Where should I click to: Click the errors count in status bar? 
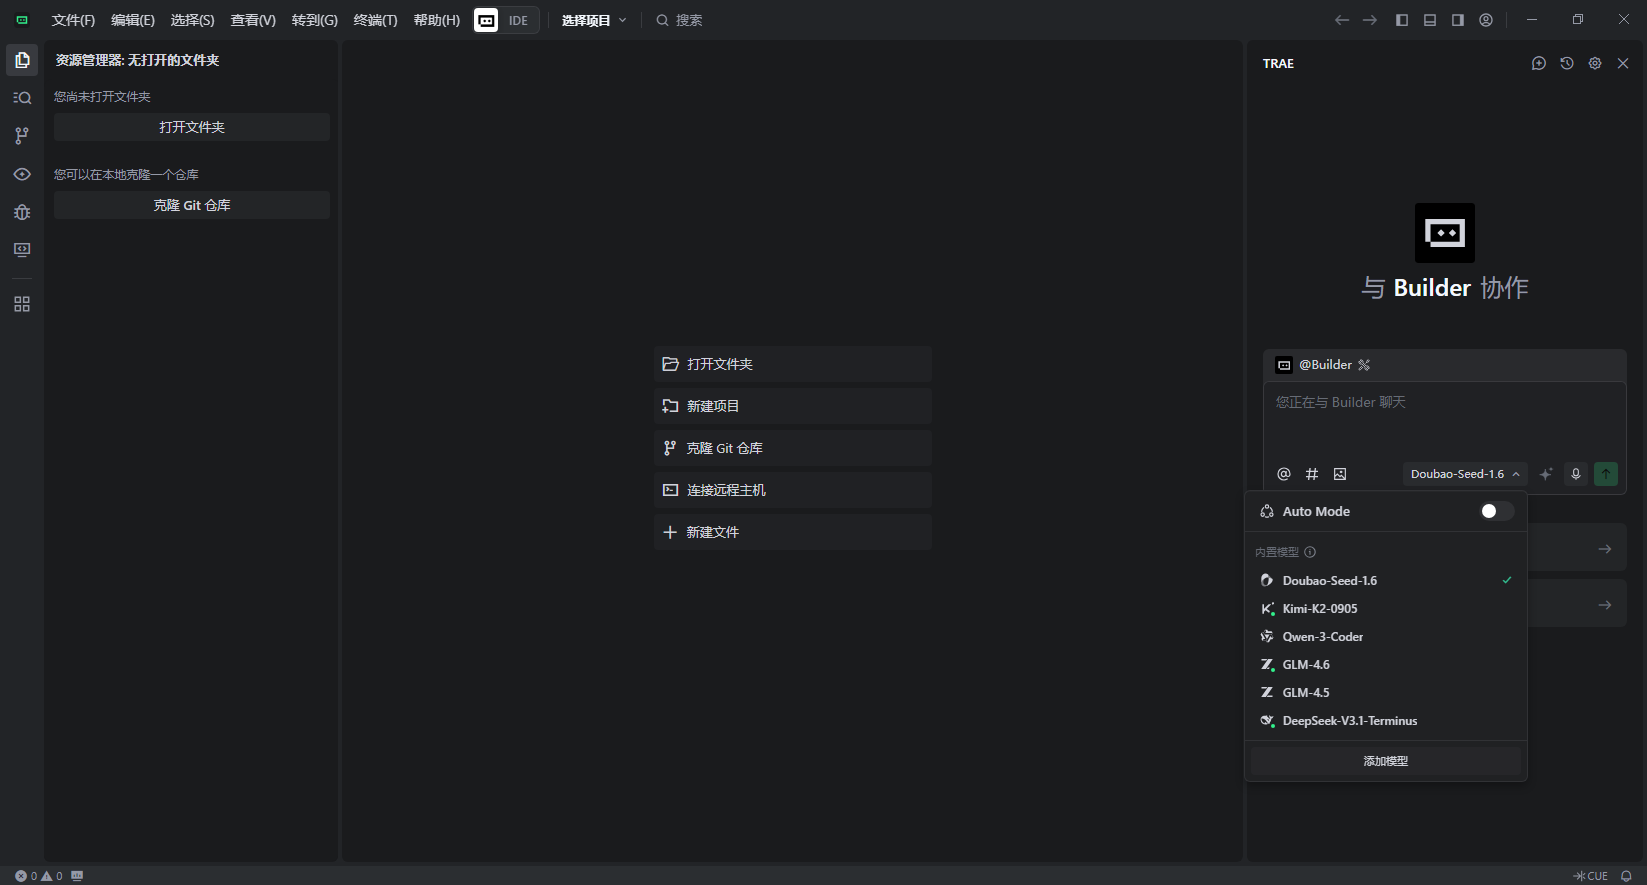(26, 876)
